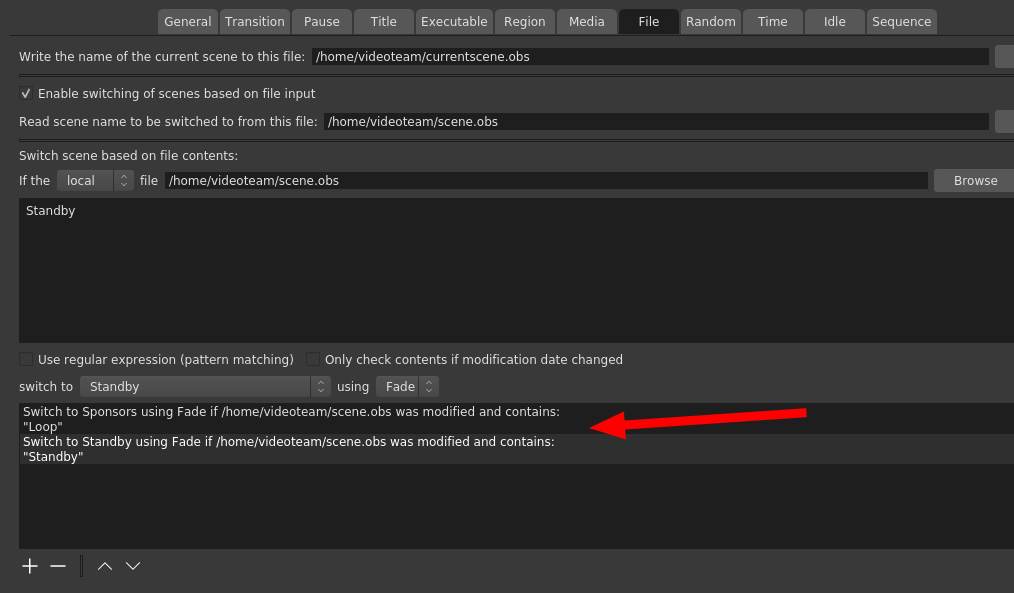Switch to the Transition tab
The width and height of the screenshot is (1014, 593).
point(255,22)
